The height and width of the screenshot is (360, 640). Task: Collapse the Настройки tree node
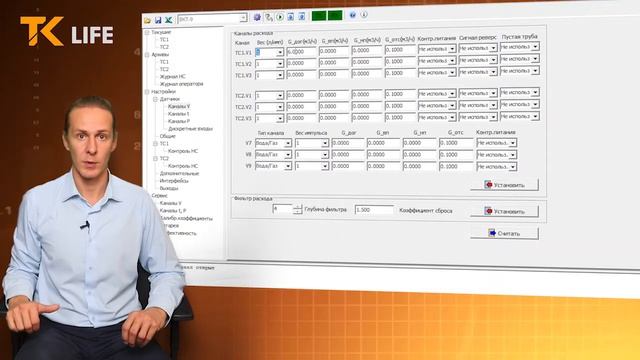(147, 92)
